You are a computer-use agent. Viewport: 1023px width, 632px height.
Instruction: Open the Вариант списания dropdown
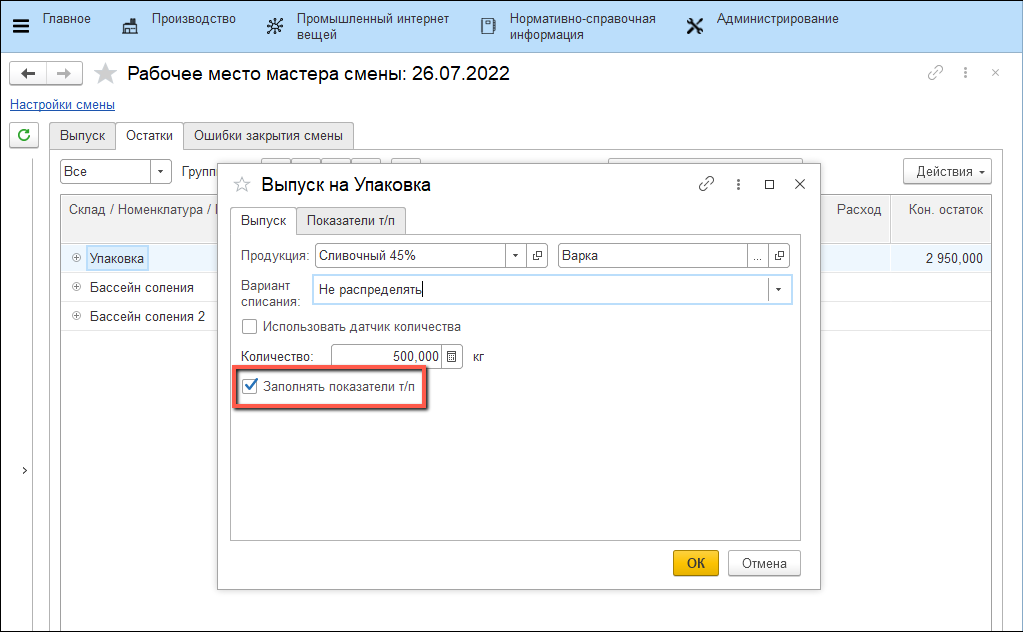coord(779,289)
